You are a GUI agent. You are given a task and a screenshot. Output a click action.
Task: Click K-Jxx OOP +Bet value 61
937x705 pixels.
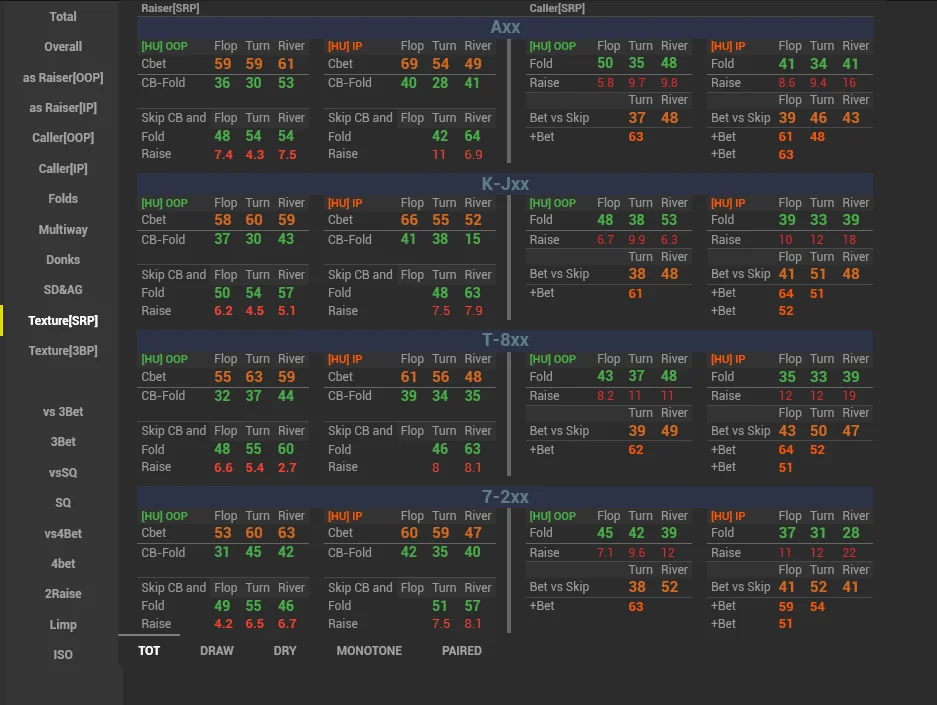(636, 293)
